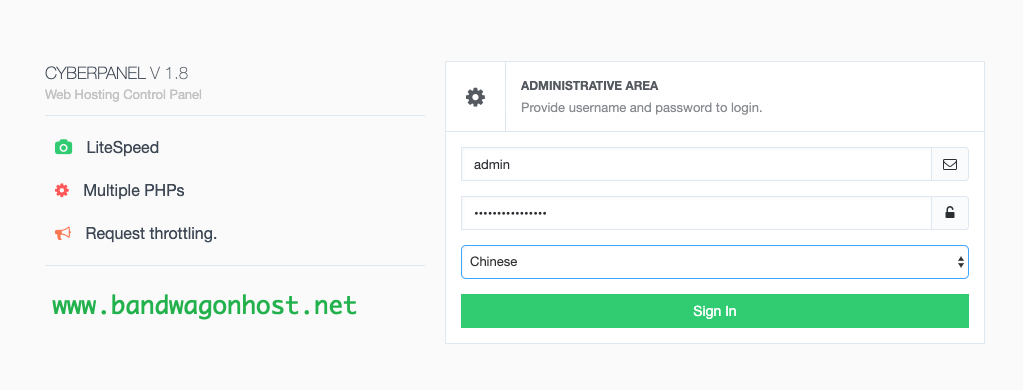Open the Chinese language dropdown
Viewport: 1023px width, 390px height.
714,262
